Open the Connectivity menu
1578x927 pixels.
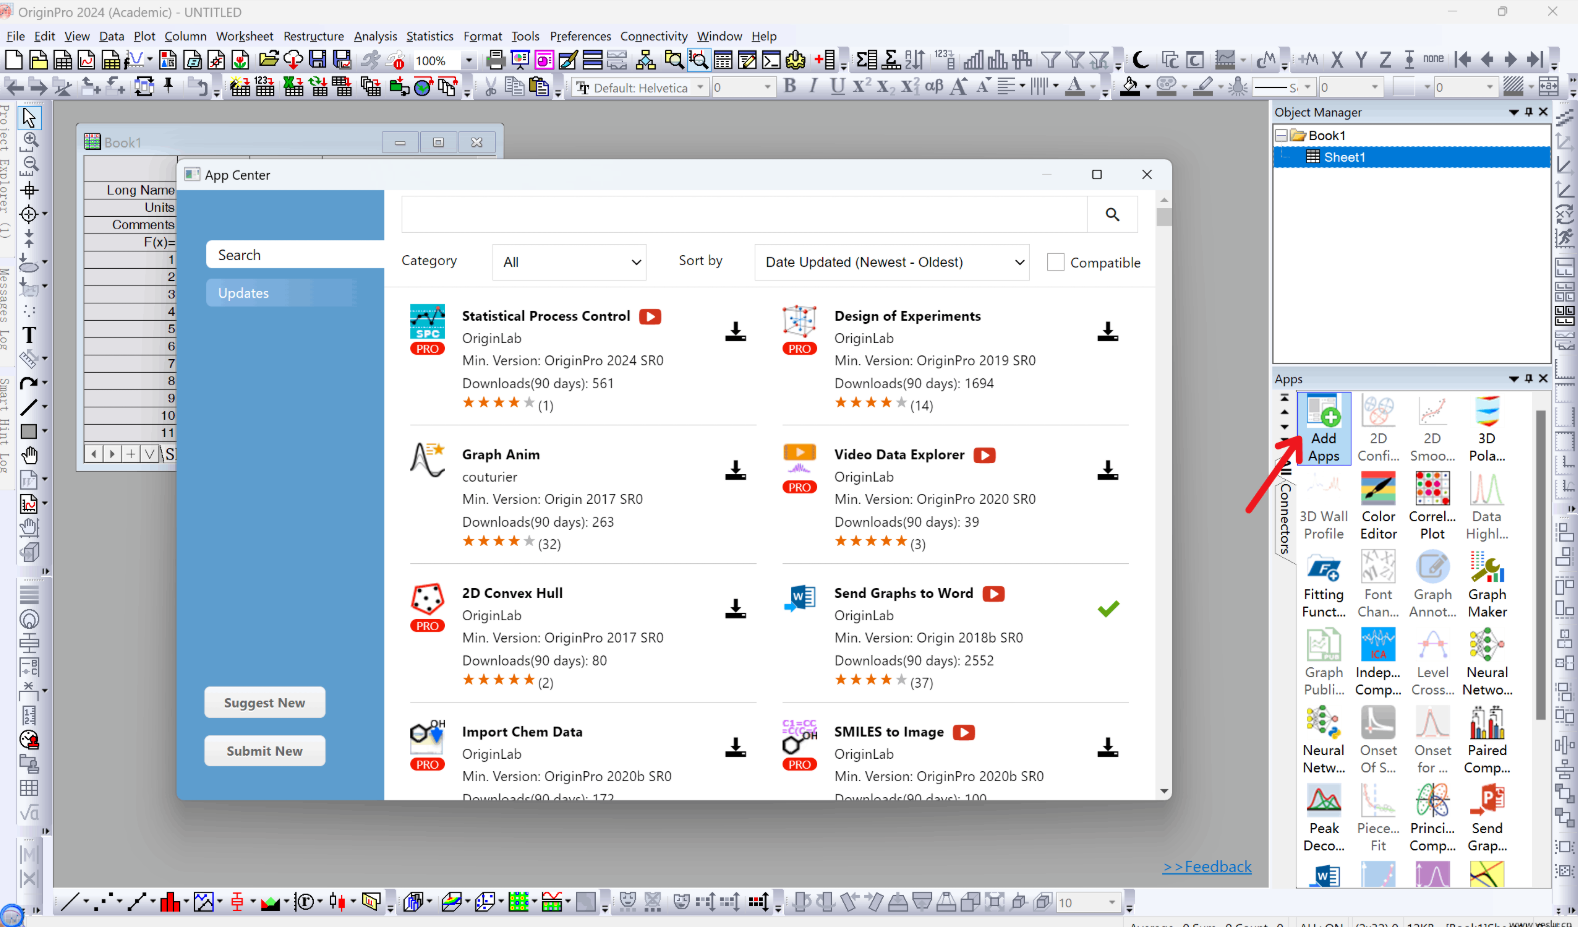coord(654,36)
